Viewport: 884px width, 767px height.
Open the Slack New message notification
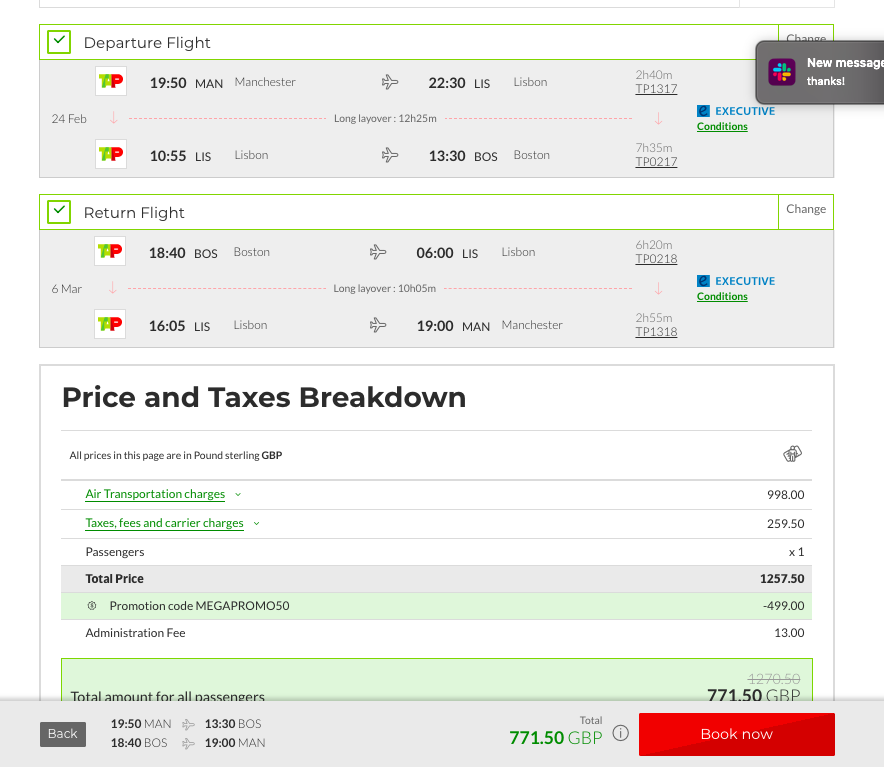point(820,72)
